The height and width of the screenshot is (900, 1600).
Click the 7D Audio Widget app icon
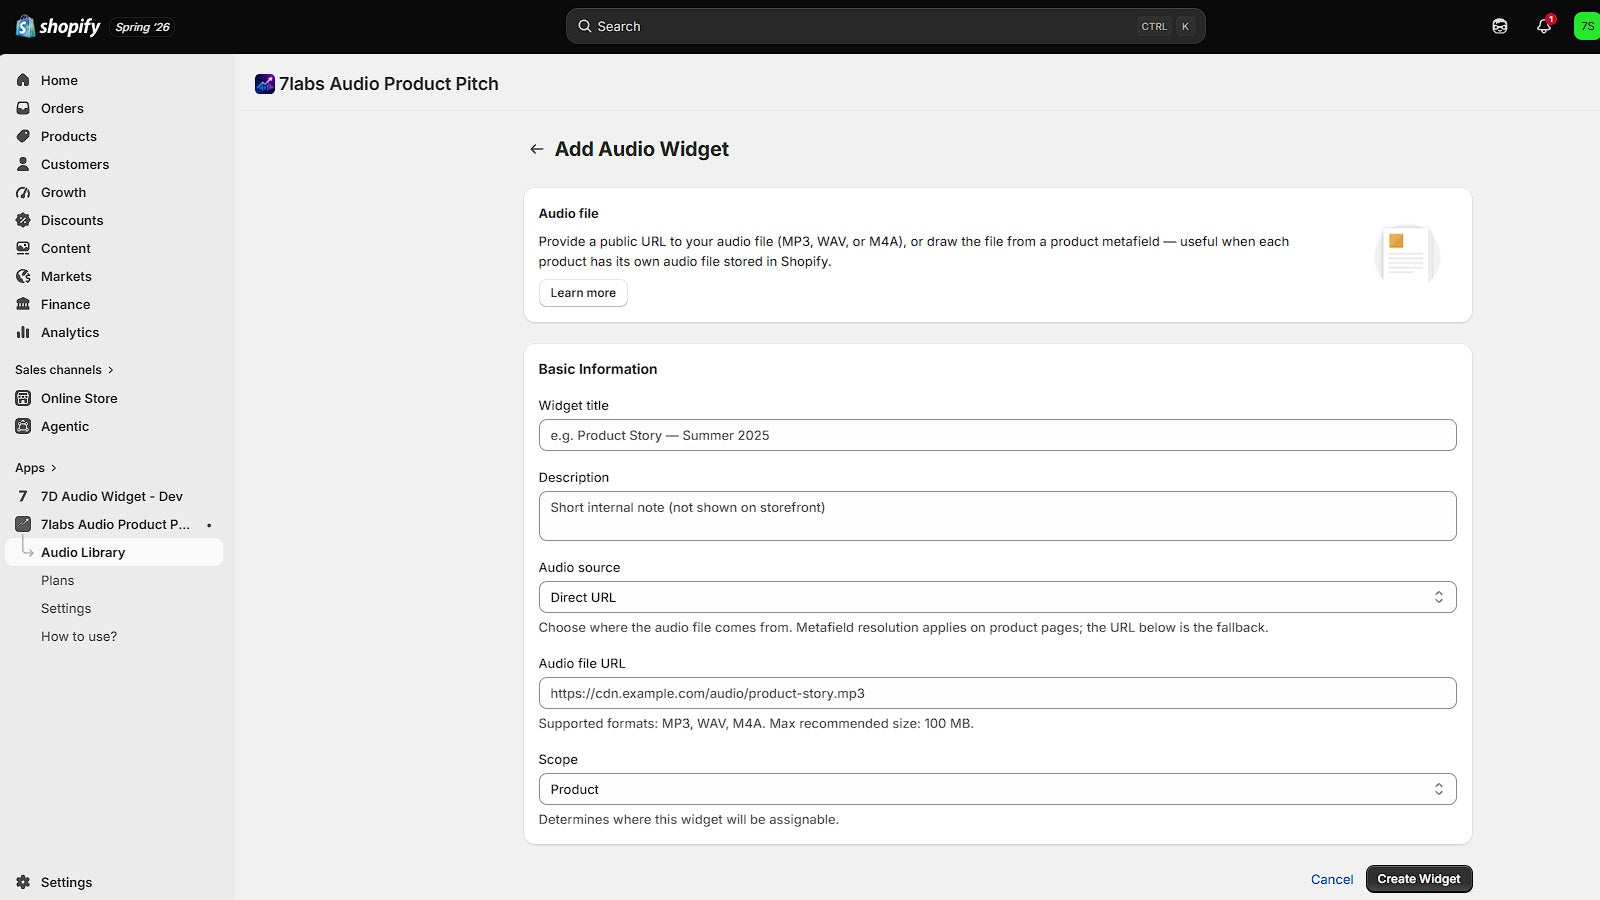(x=23, y=496)
